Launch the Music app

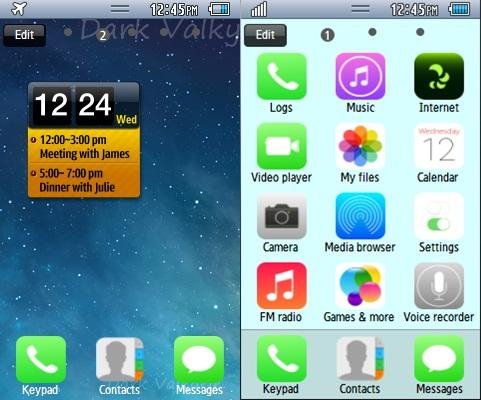click(x=360, y=76)
